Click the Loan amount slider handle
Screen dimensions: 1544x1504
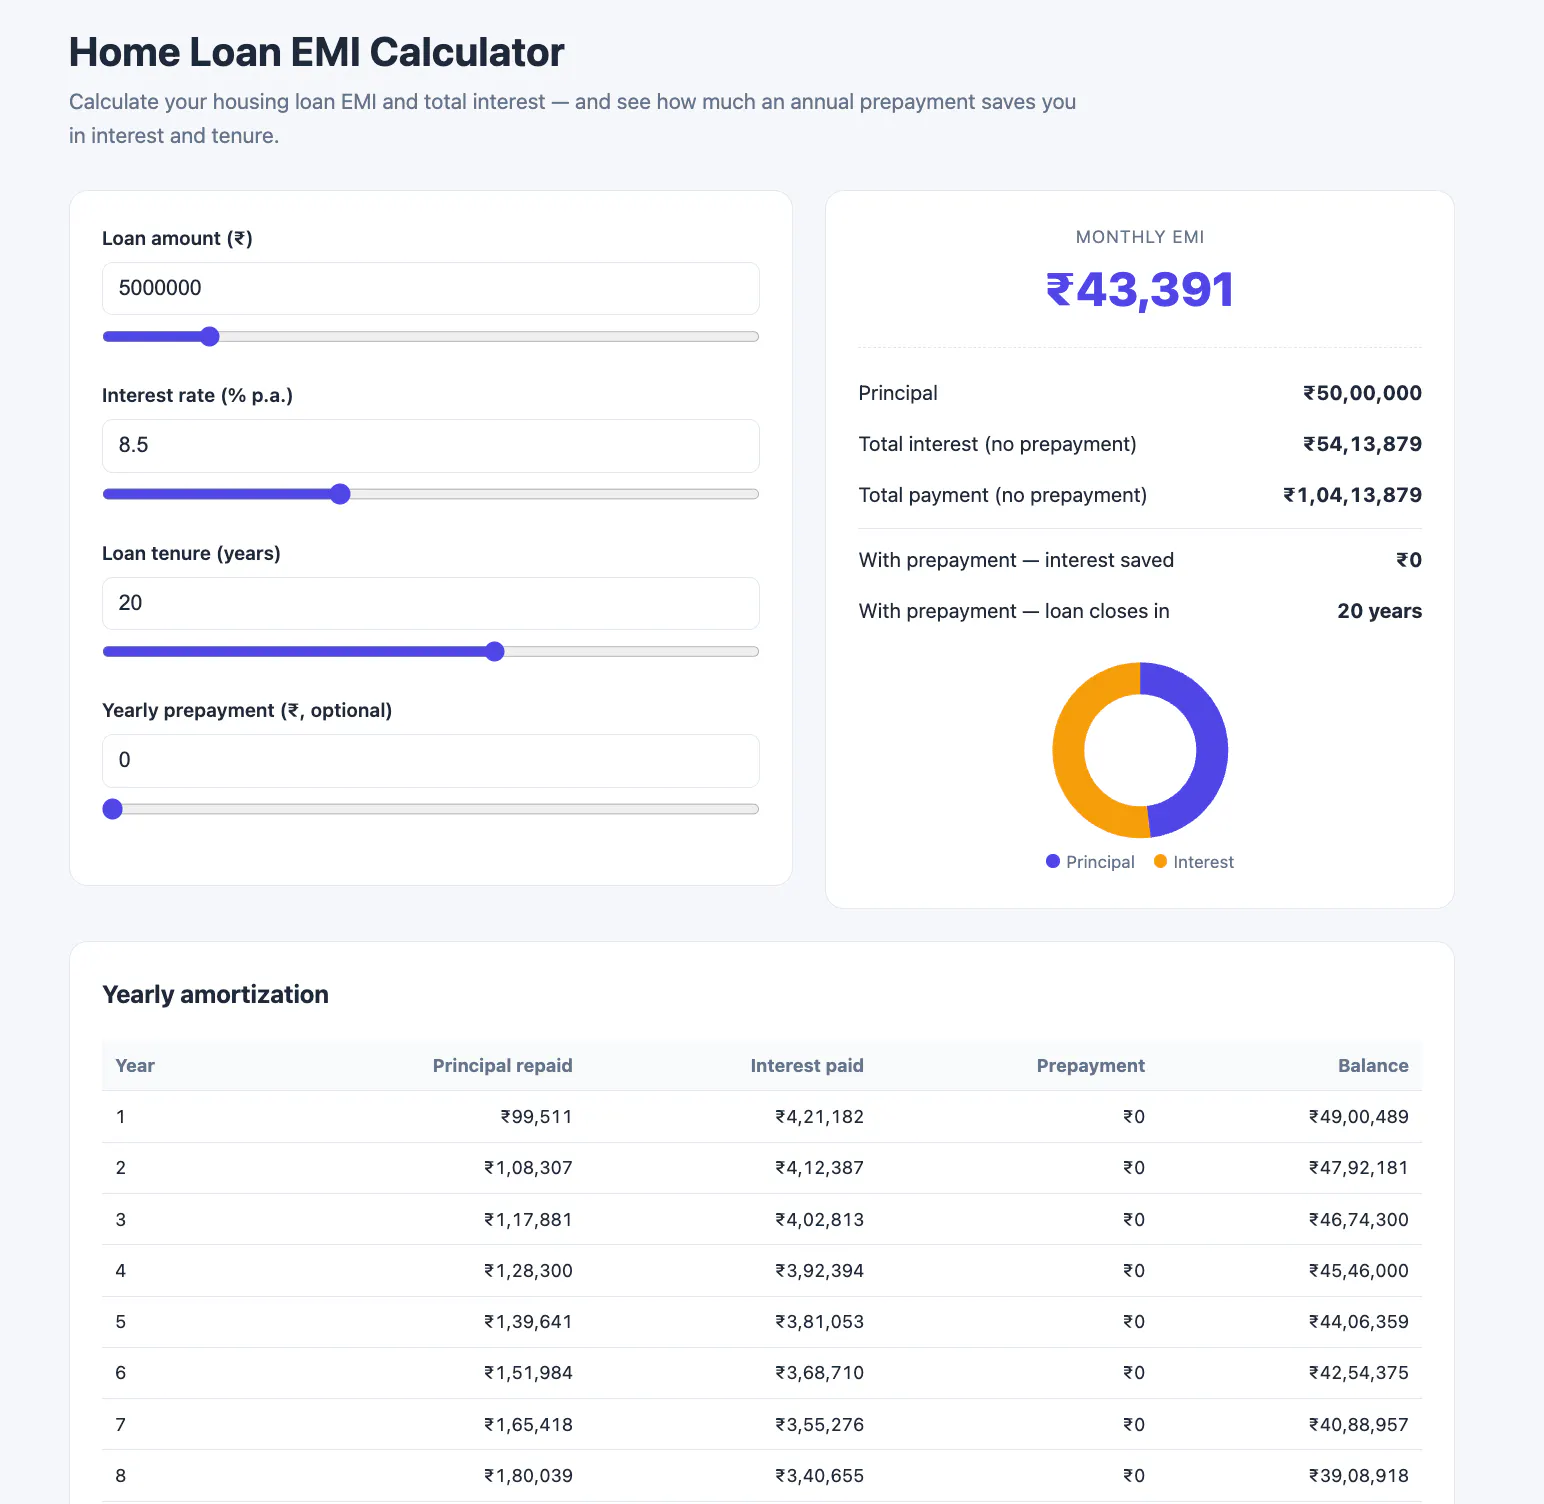point(209,336)
